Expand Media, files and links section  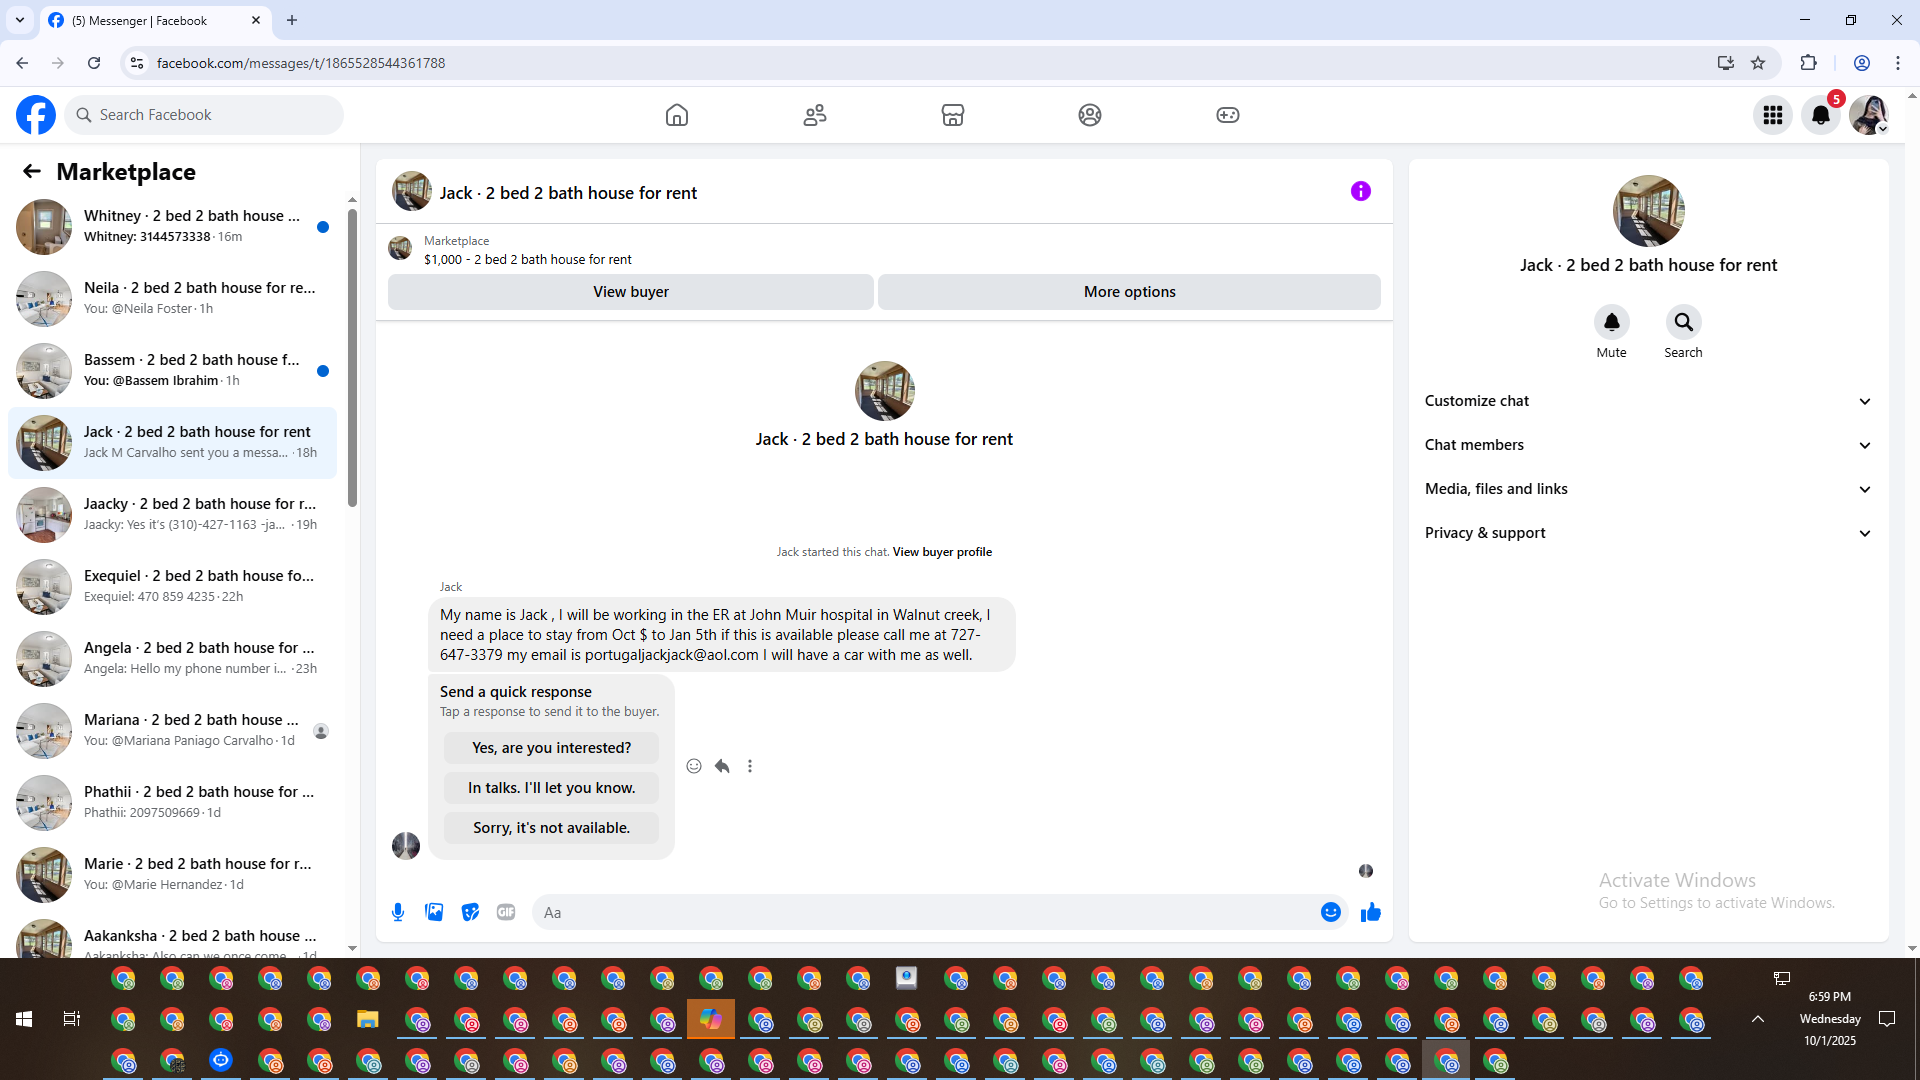[x=1649, y=489]
